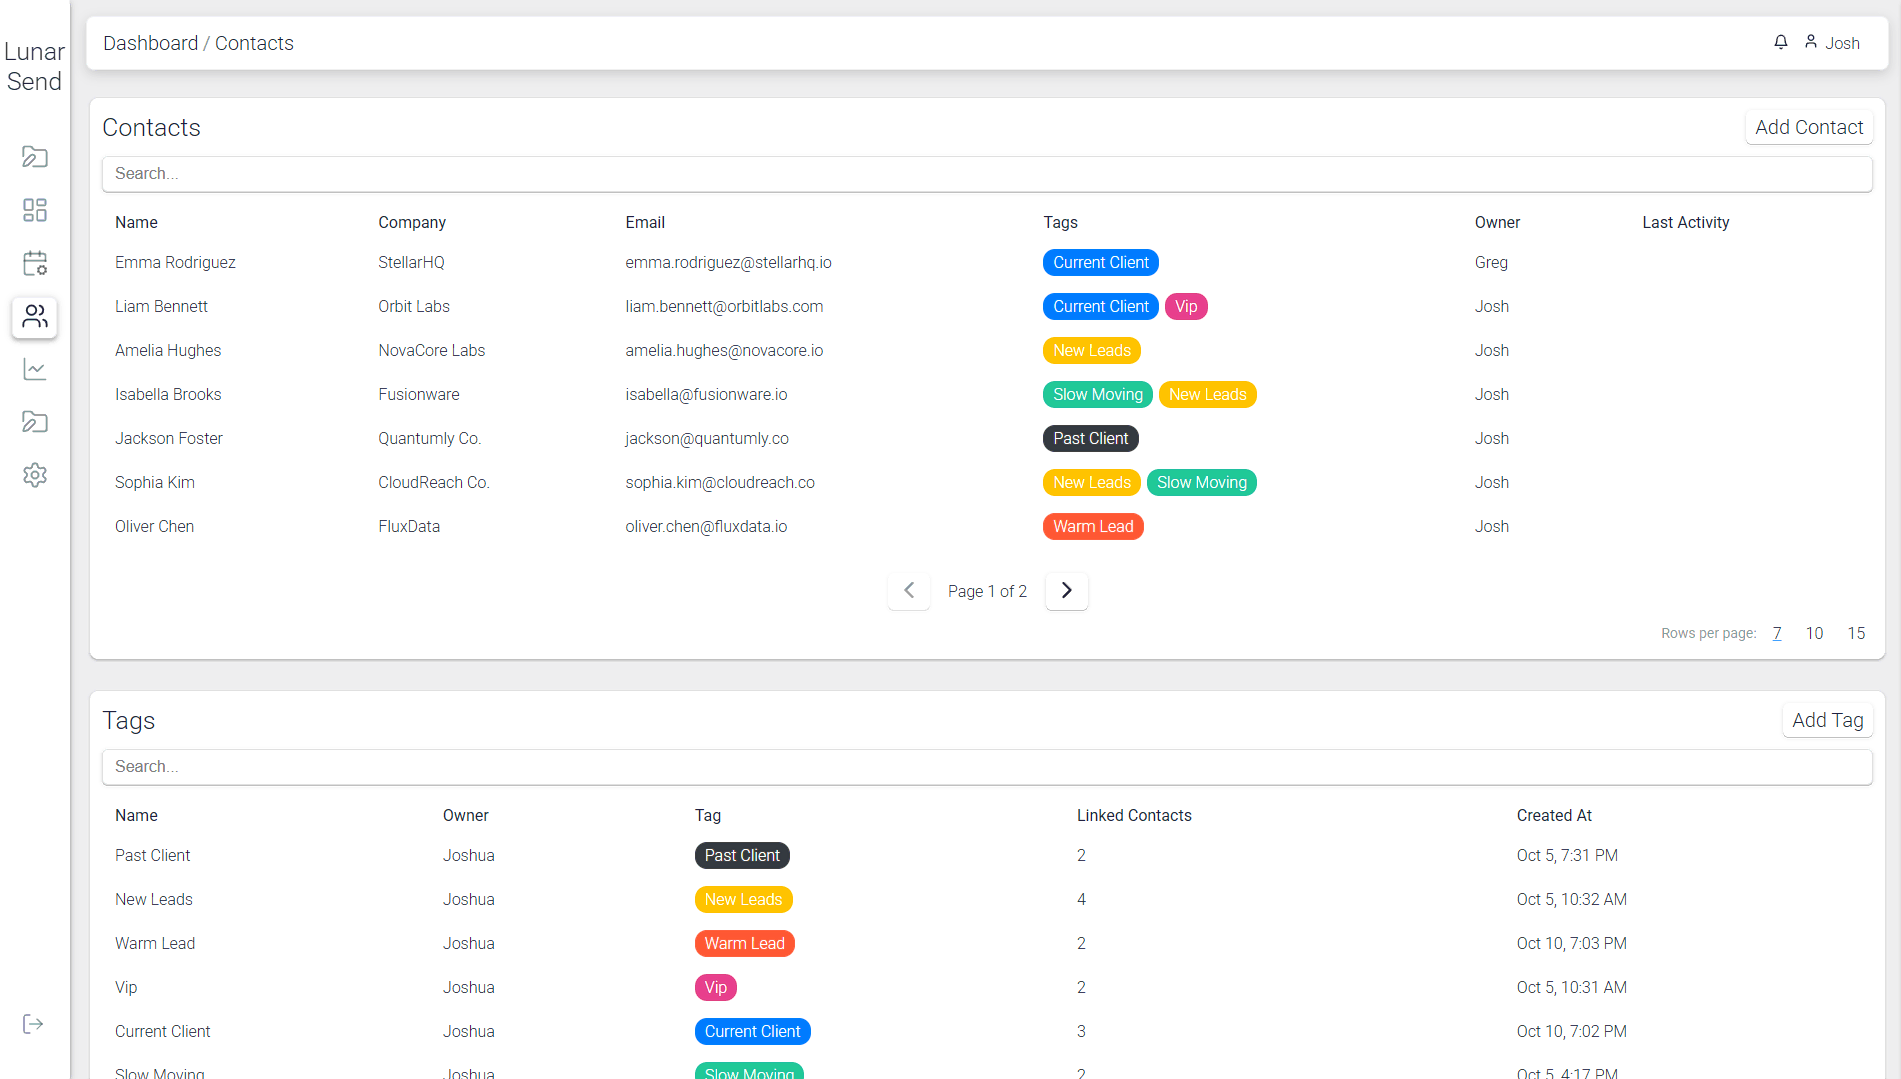Click the logout icon at sidebar bottom
This screenshot has width=1901, height=1079.
click(x=33, y=1024)
